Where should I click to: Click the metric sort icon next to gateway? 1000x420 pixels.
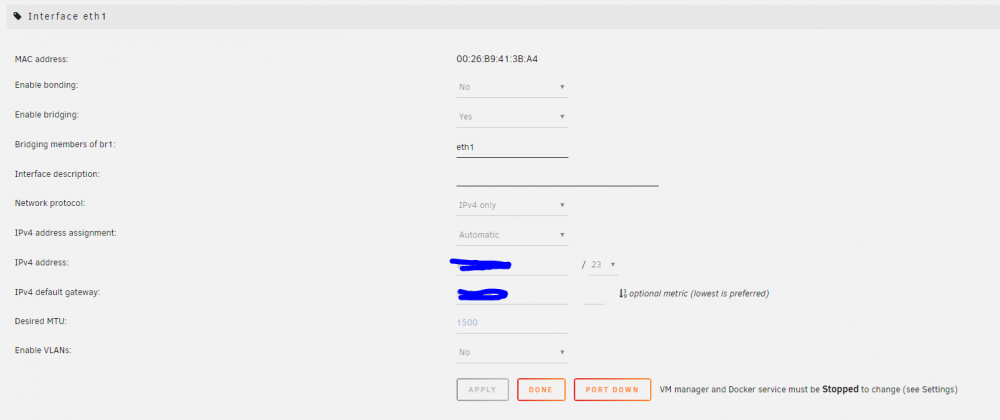coord(623,294)
